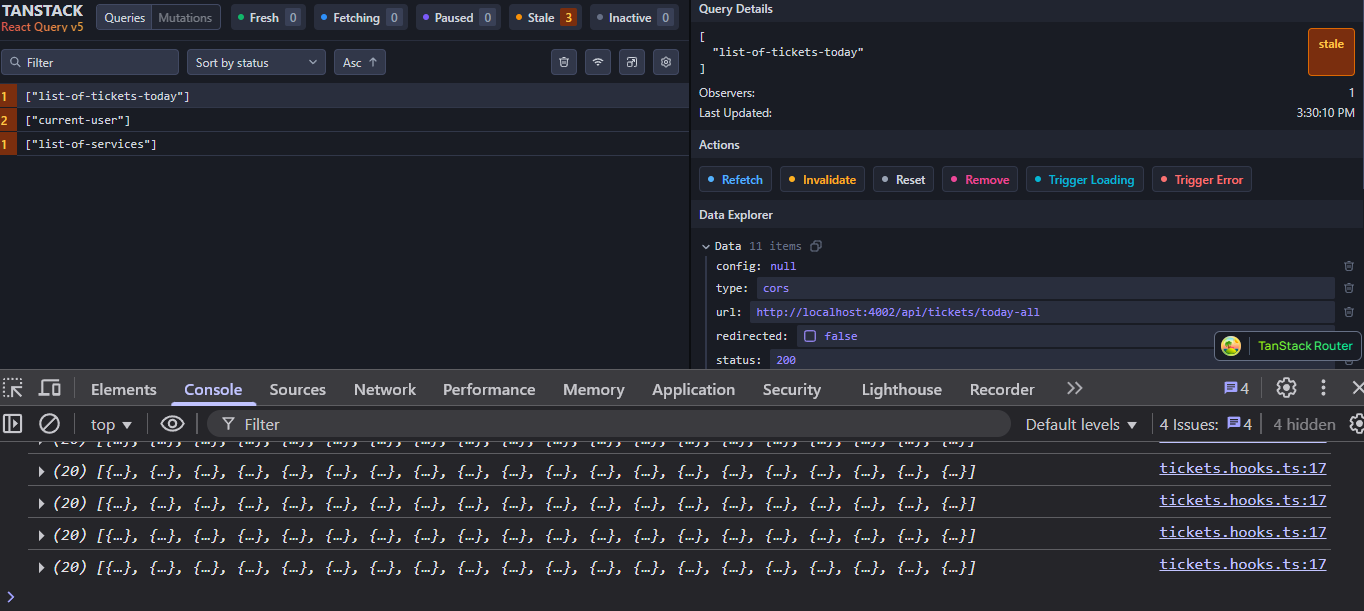Open the Sort by status dropdown
1364x611 pixels.
pyautogui.click(x=256, y=62)
